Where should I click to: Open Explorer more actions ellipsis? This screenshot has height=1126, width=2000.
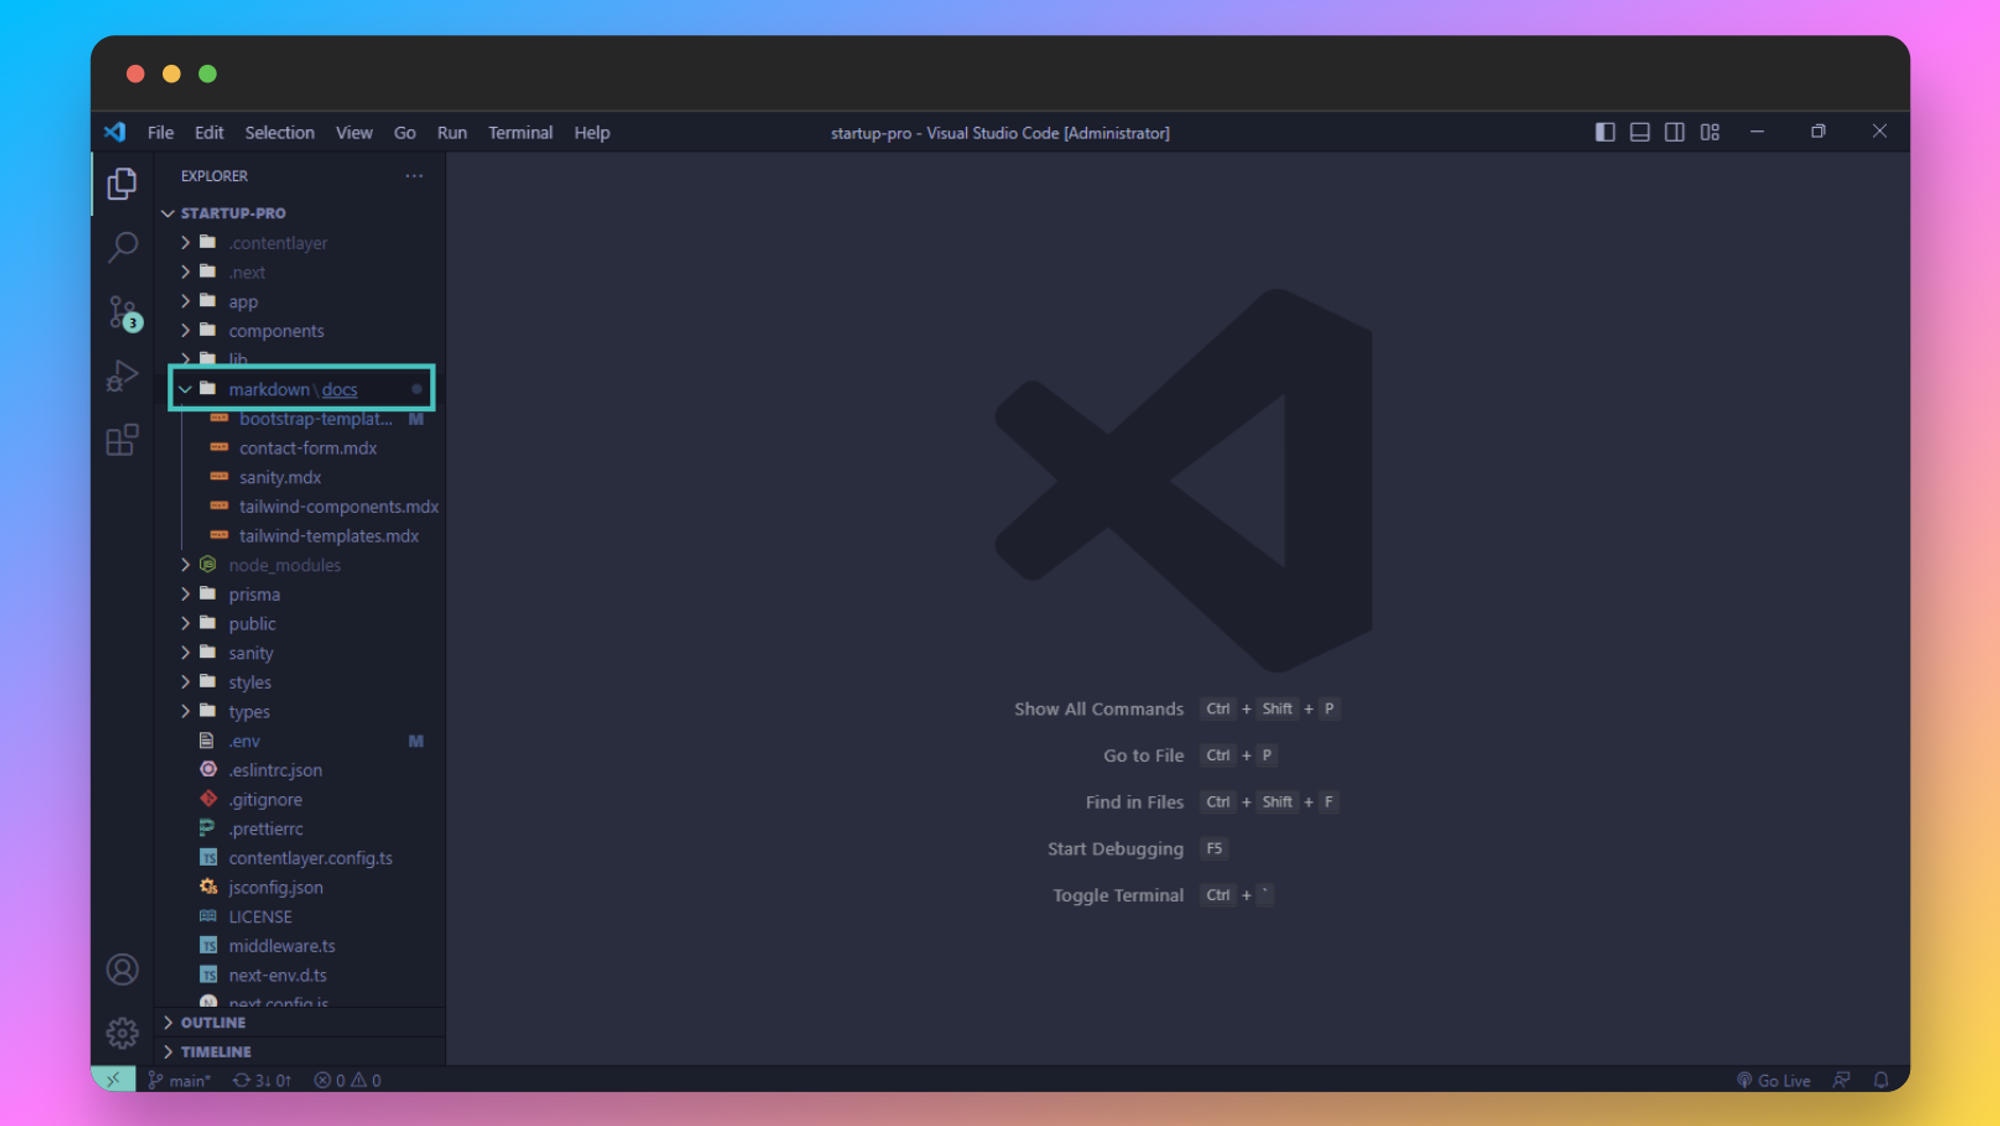(x=414, y=176)
